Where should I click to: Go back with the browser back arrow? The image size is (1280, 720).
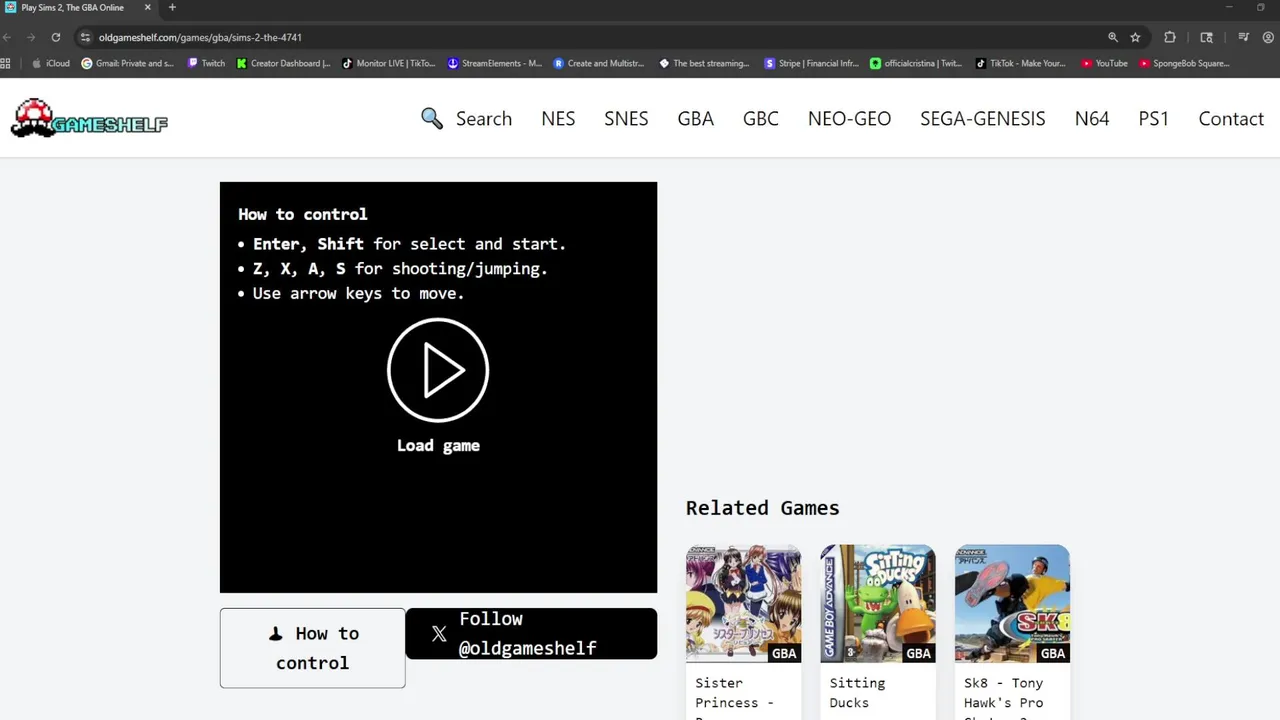pos(7,37)
